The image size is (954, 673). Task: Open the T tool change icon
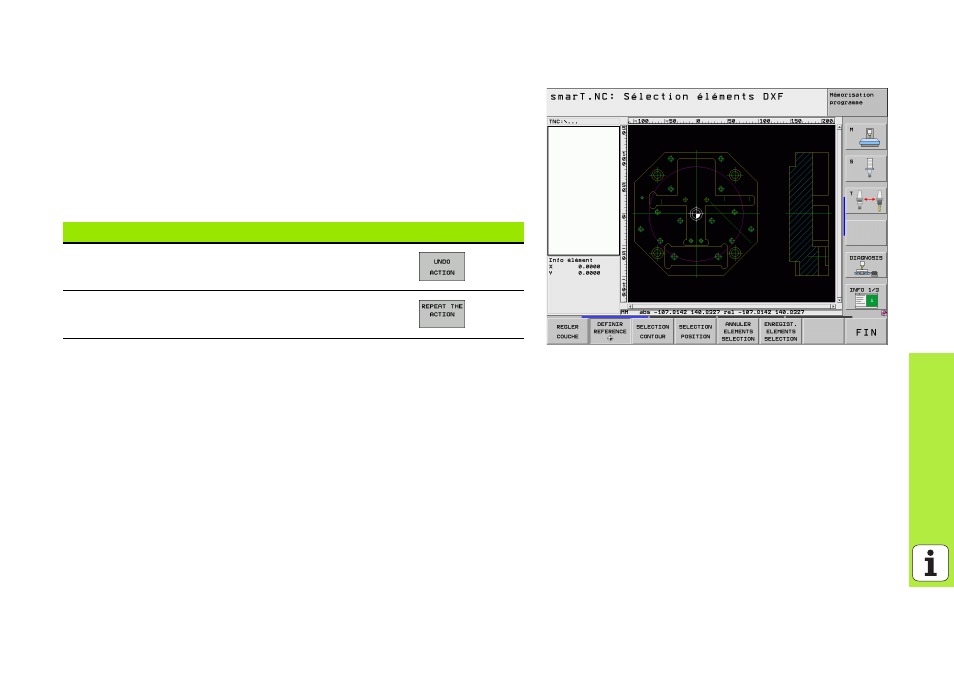(x=866, y=200)
